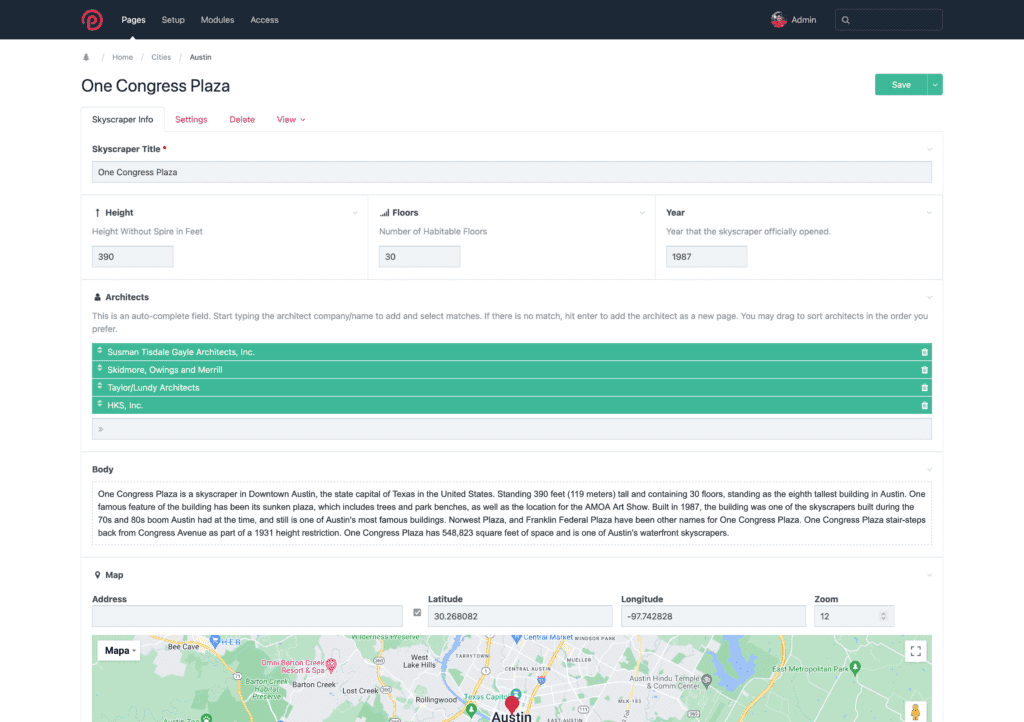Open the Save button dropdown arrow

click(x=935, y=85)
